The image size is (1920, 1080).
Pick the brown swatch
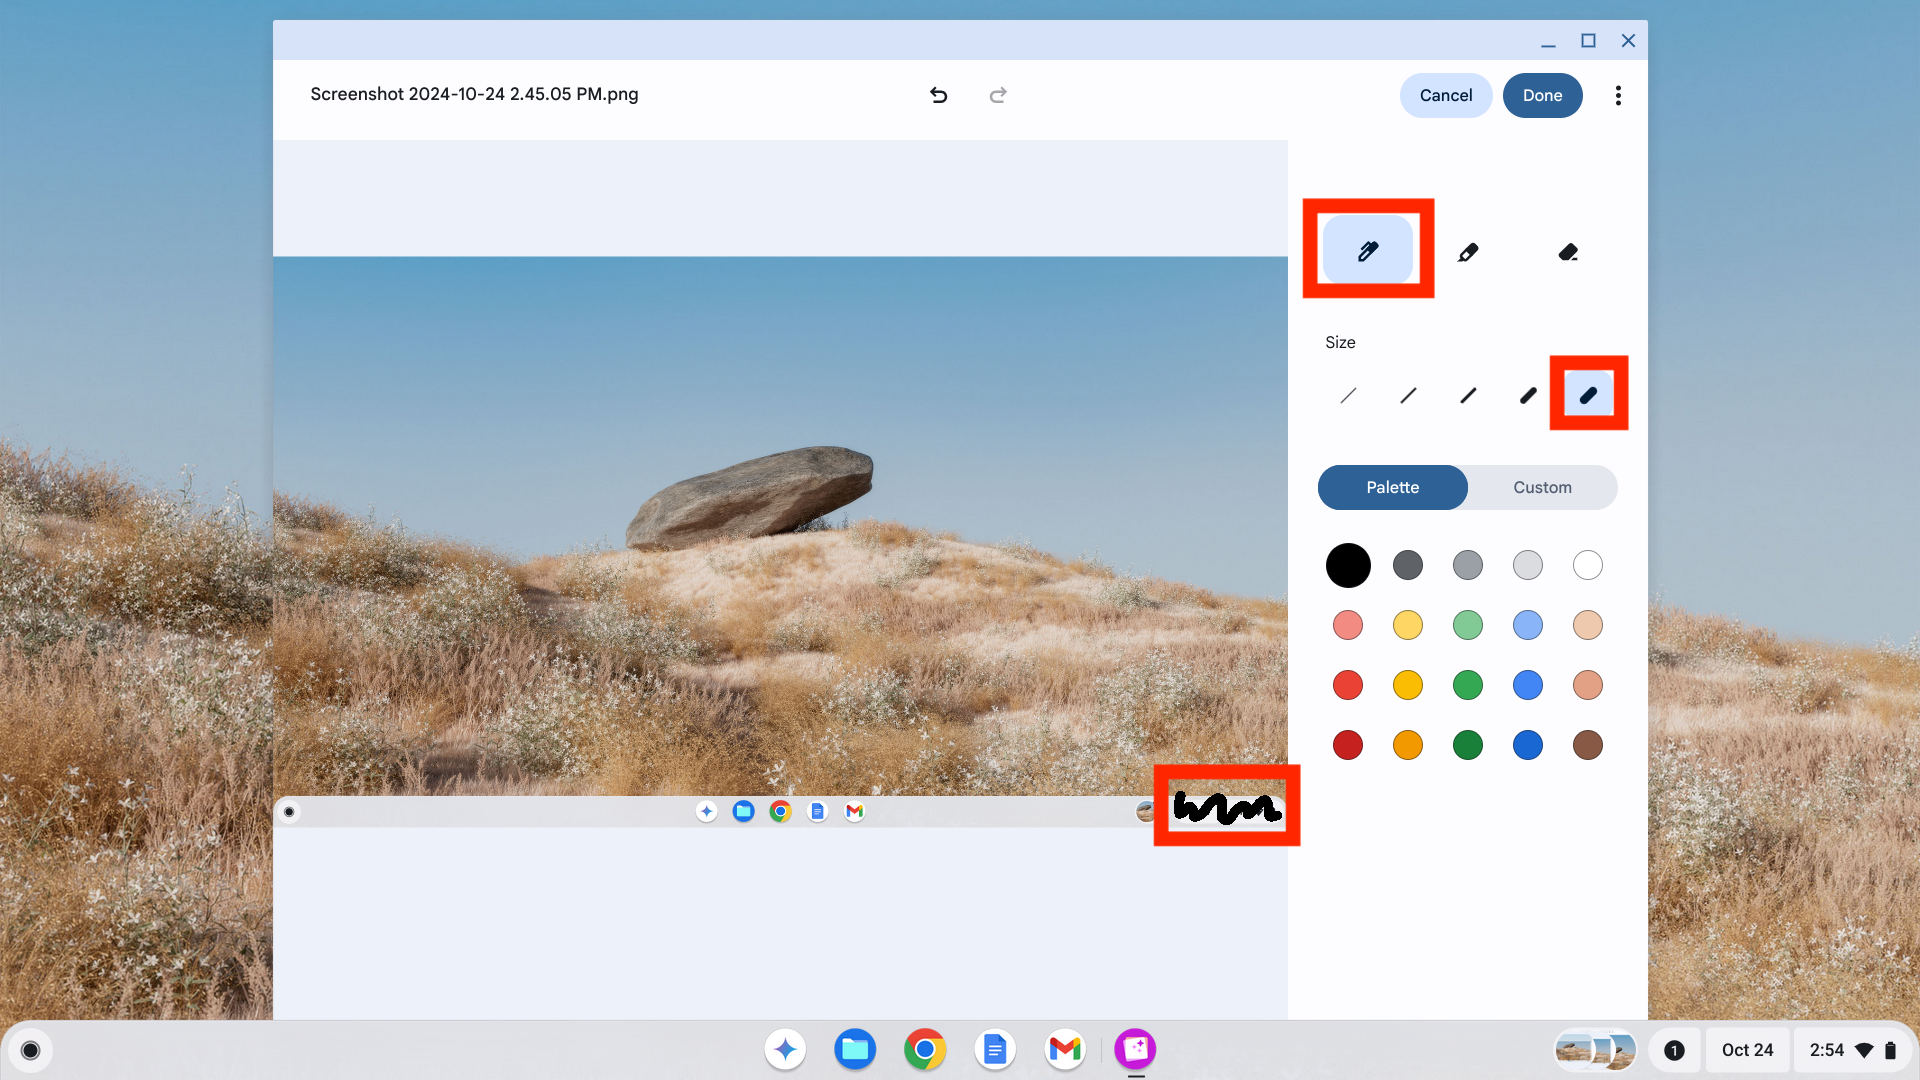(x=1588, y=745)
